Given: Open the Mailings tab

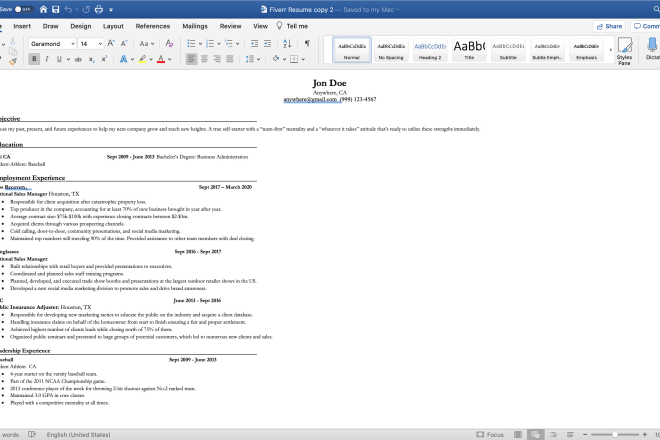Looking at the screenshot, I should point(195,26).
